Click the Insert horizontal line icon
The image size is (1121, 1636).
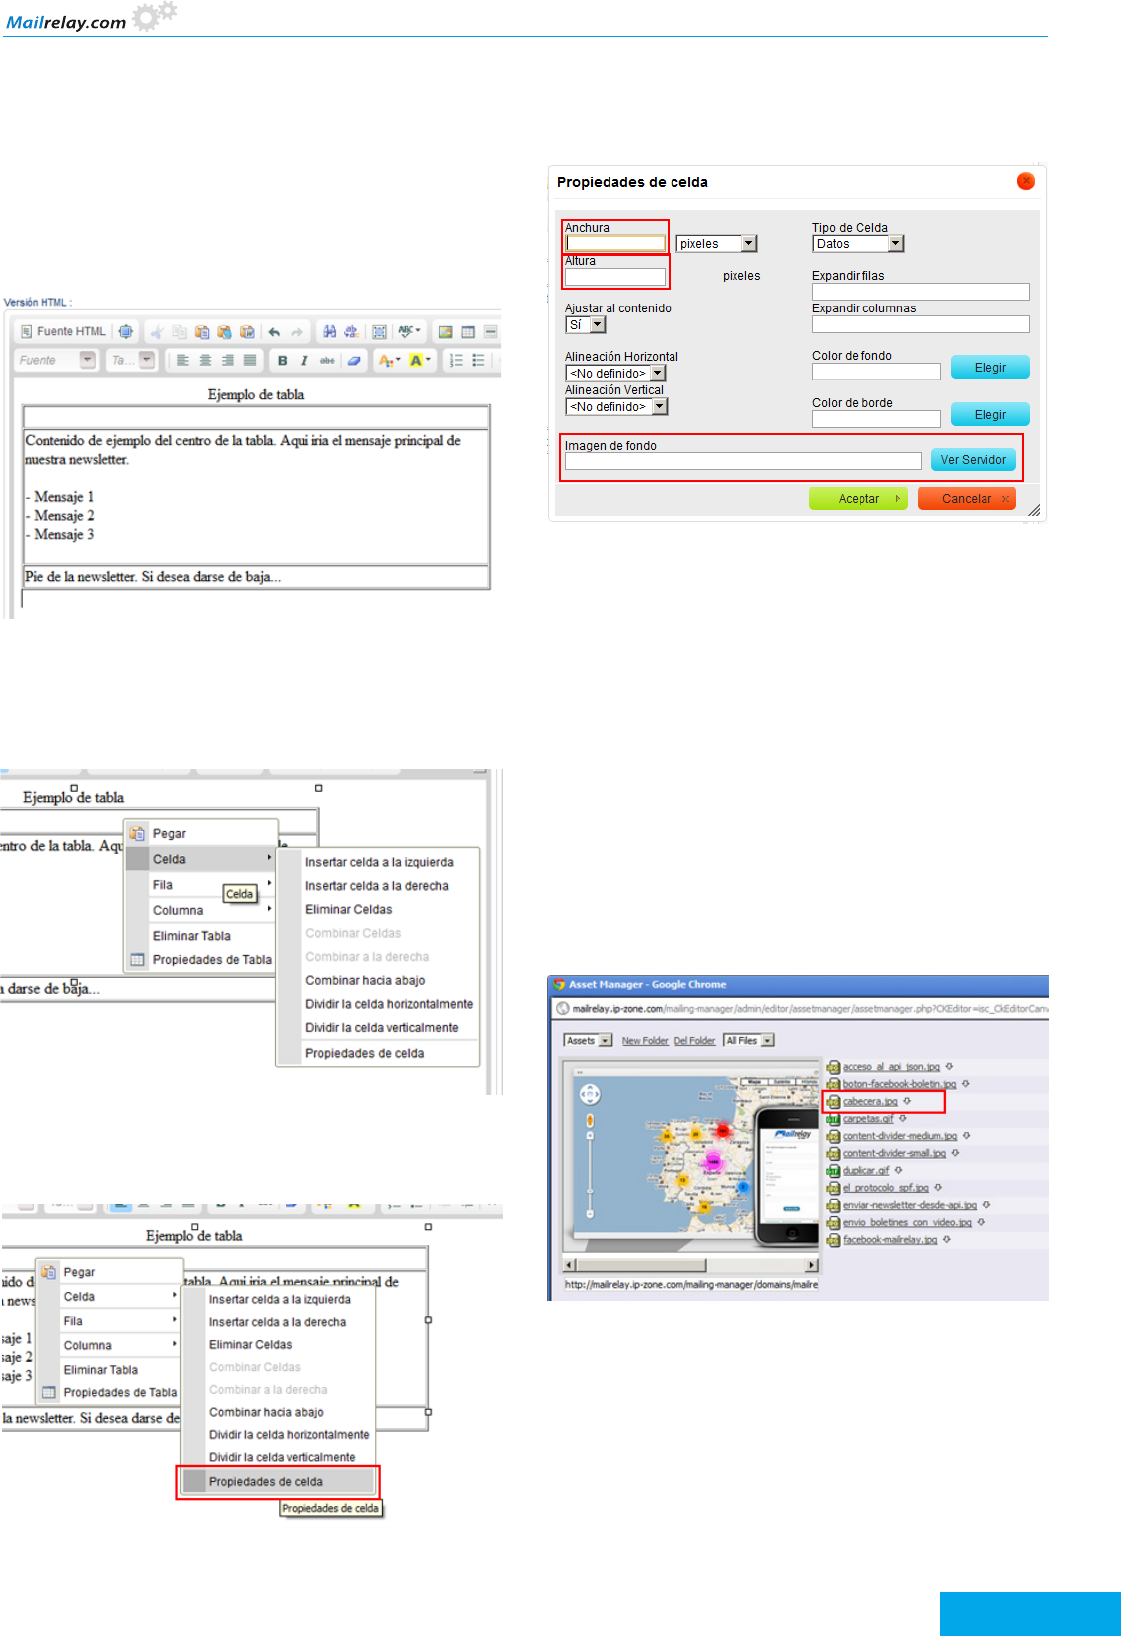point(490,332)
